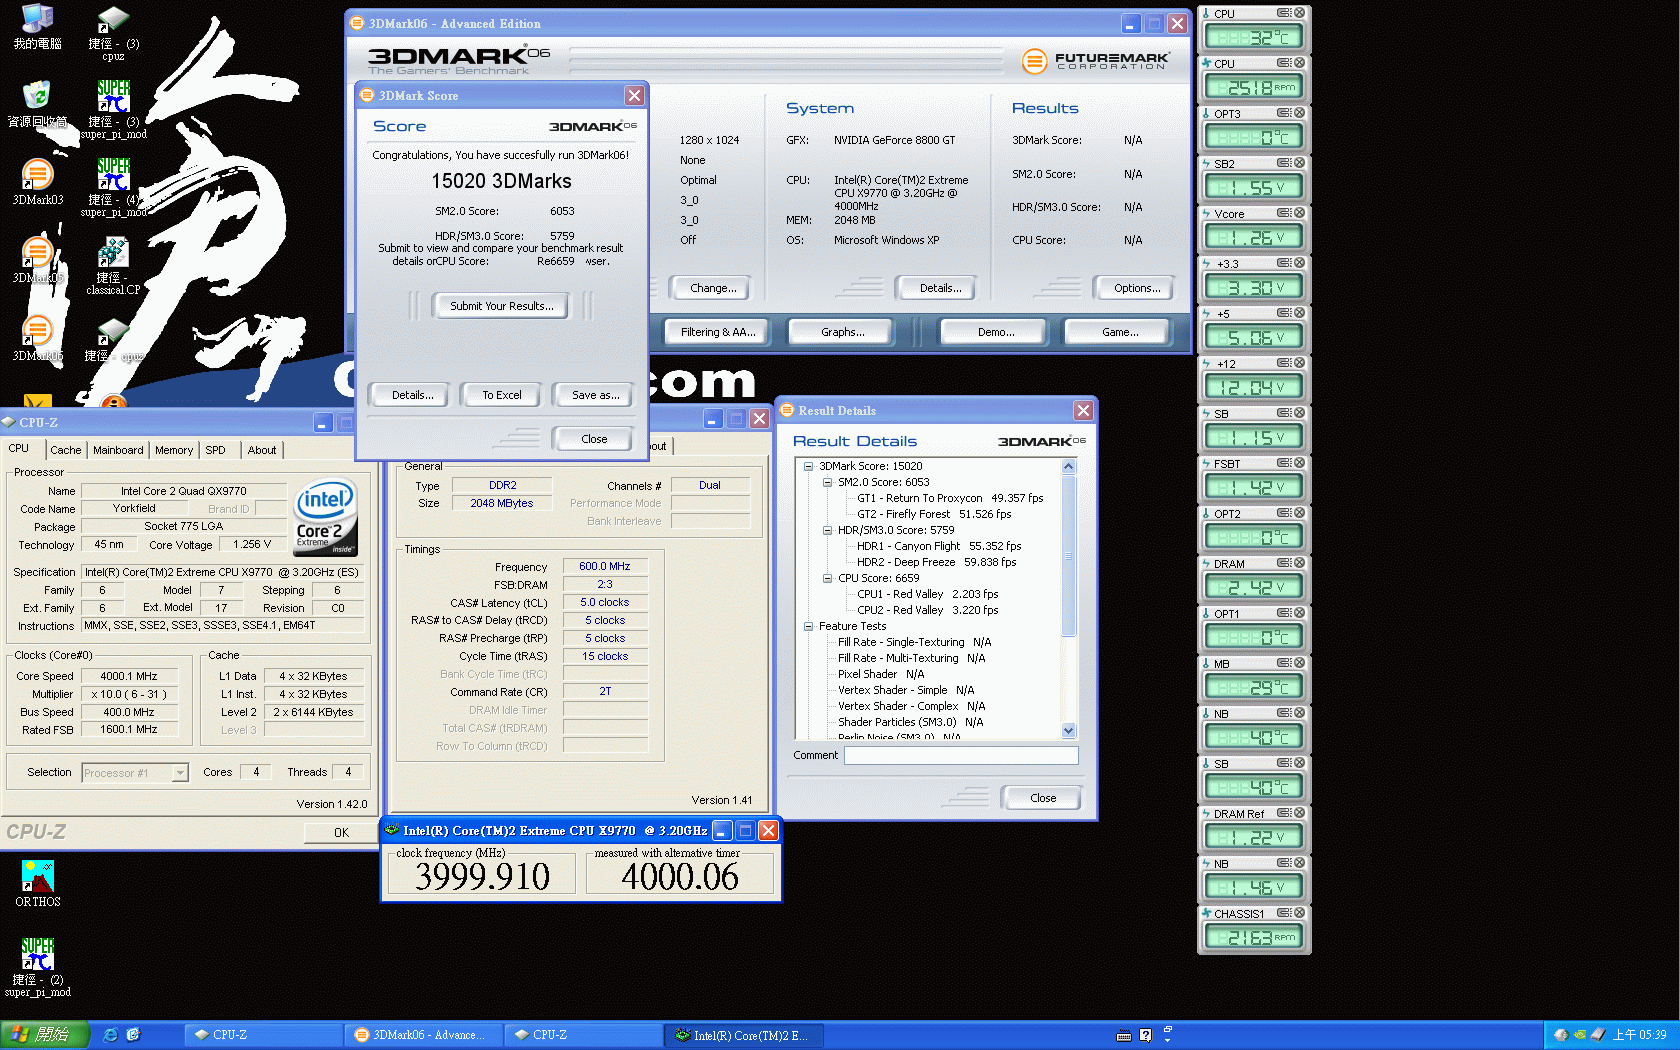Open the 資源回收筒 recycle bin icon
The image size is (1680, 1050).
[37, 104]
